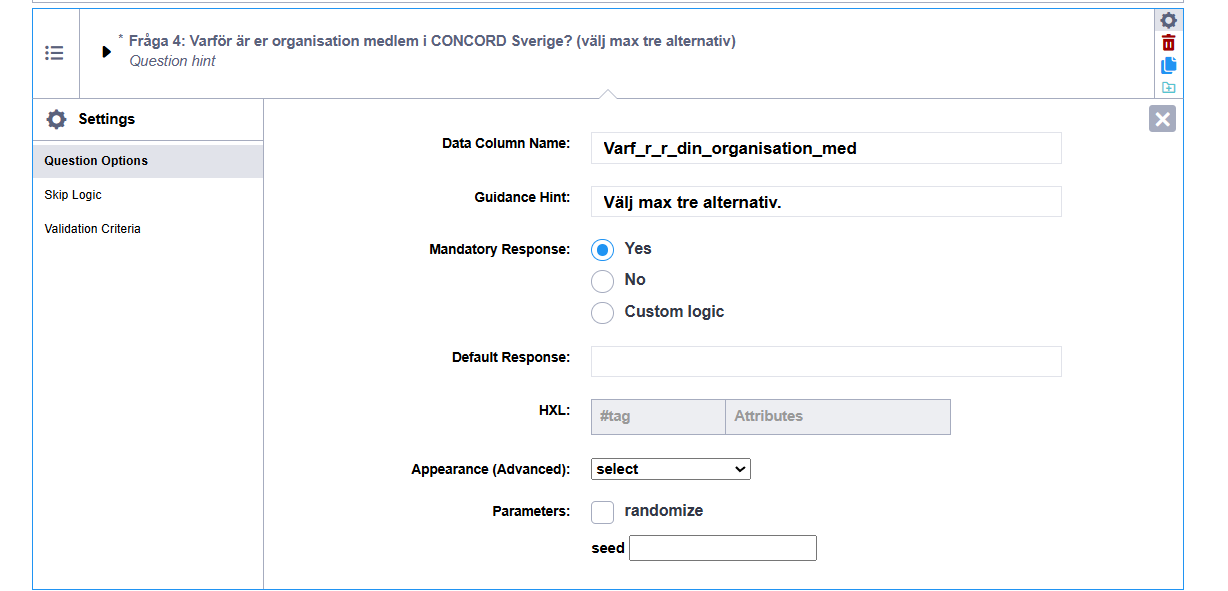This screenshot has width=1228, height=591.
Task: Enable the randomize checkbox
Action: (x=602, y=512)
